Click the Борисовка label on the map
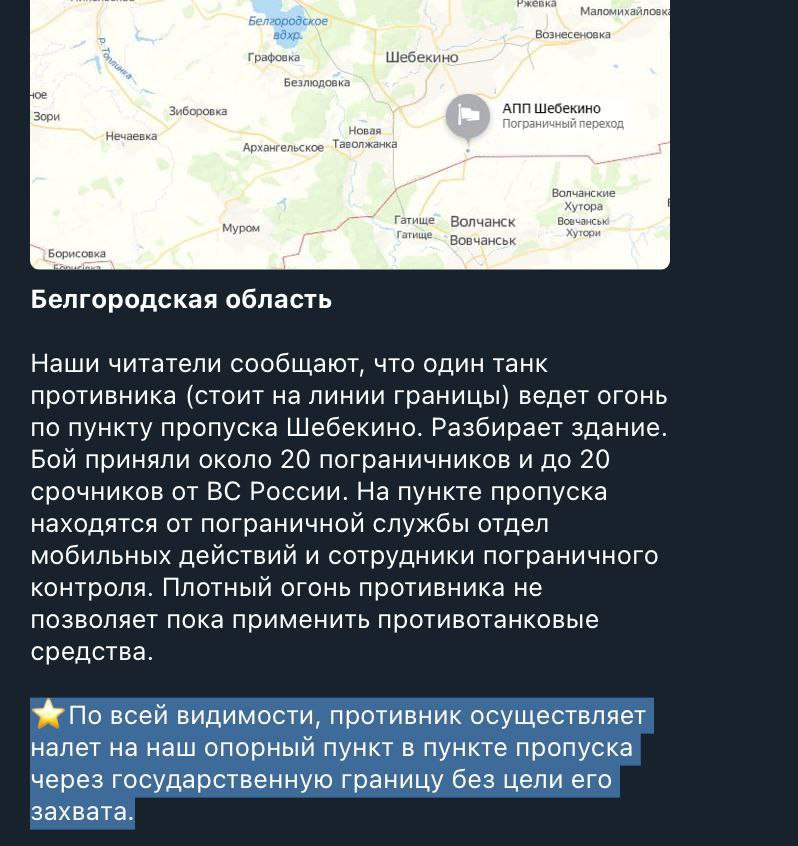Screen dimensions: 798x846 [x=77, y=254]
